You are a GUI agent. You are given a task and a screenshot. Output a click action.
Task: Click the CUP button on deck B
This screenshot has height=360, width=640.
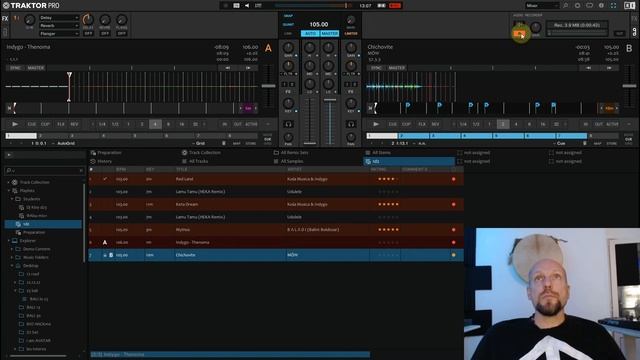point(406,124)
